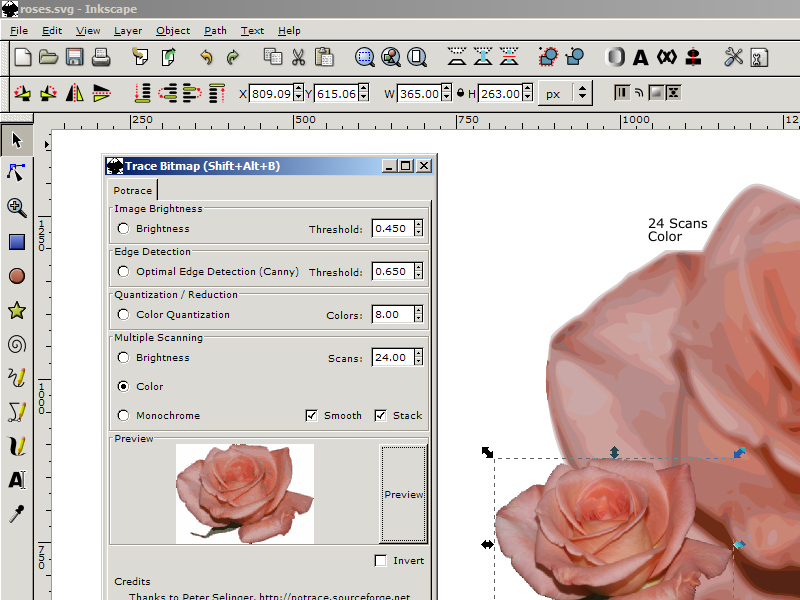Uncheck the Smooth option

(x=312, y=415)
